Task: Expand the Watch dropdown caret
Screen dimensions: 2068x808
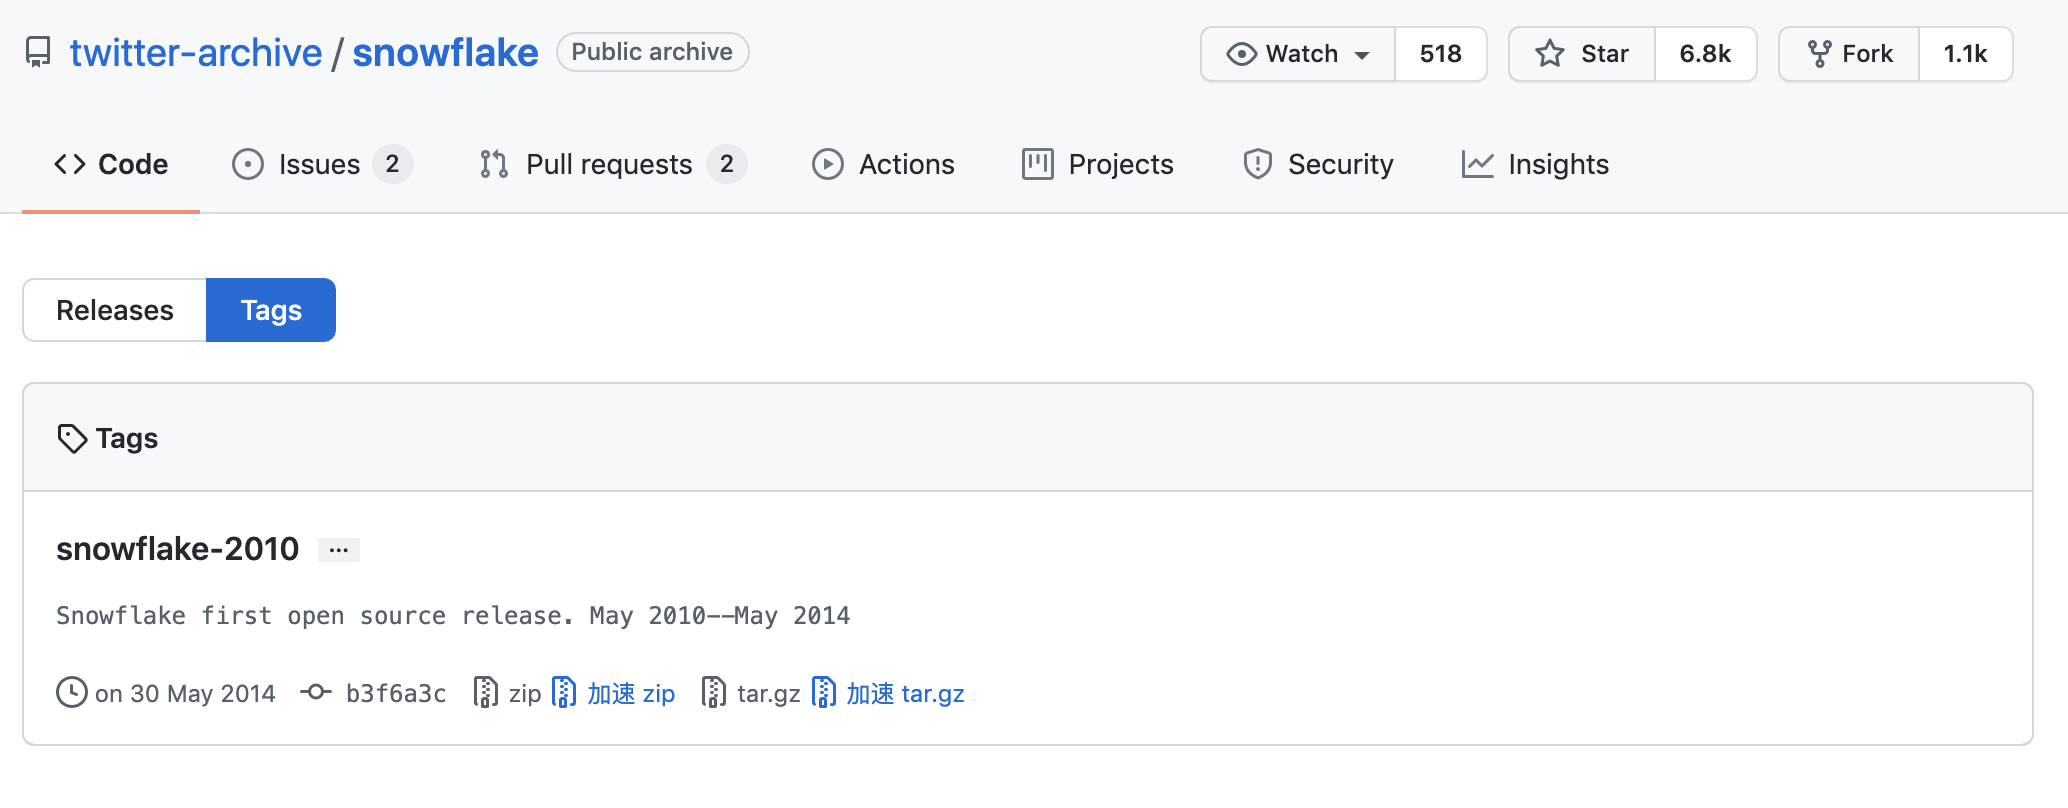Action: coord(1362,55)
